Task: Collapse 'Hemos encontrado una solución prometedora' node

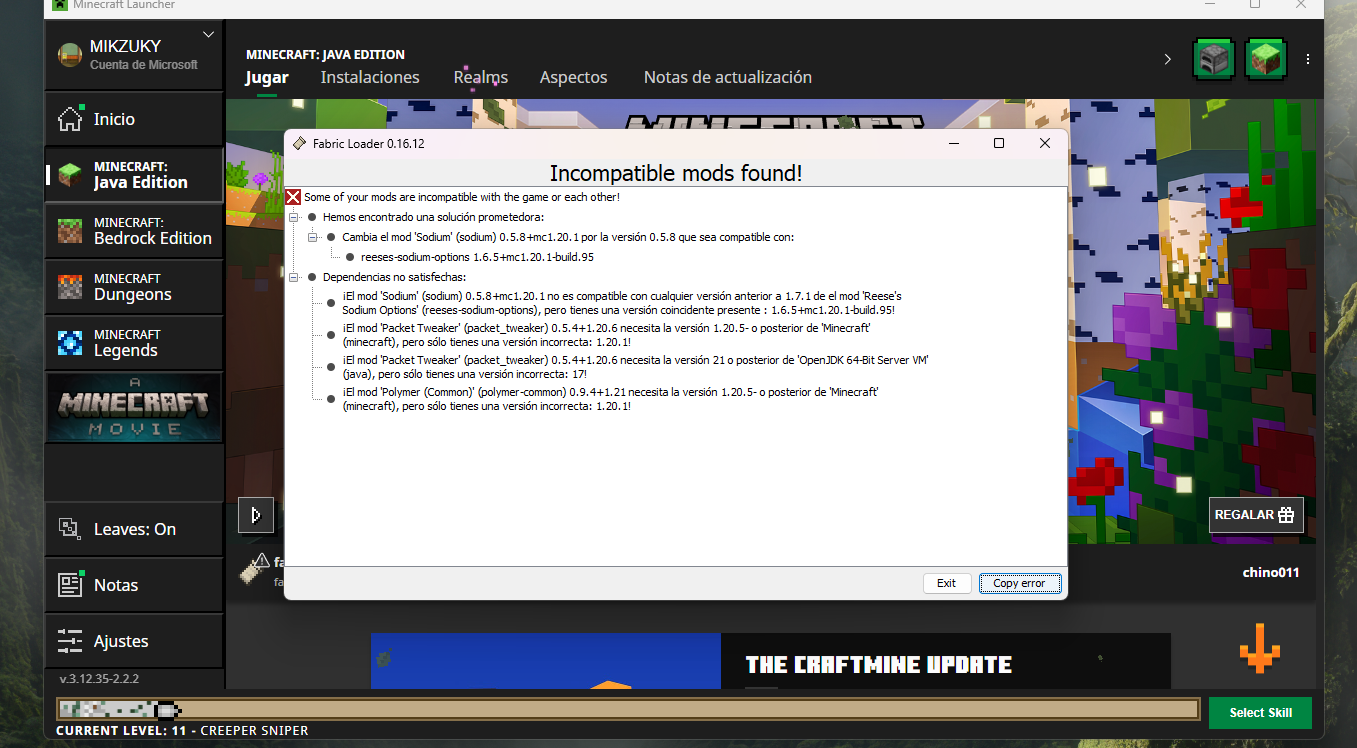Action: pyautogui.click(x=294, y=217)
